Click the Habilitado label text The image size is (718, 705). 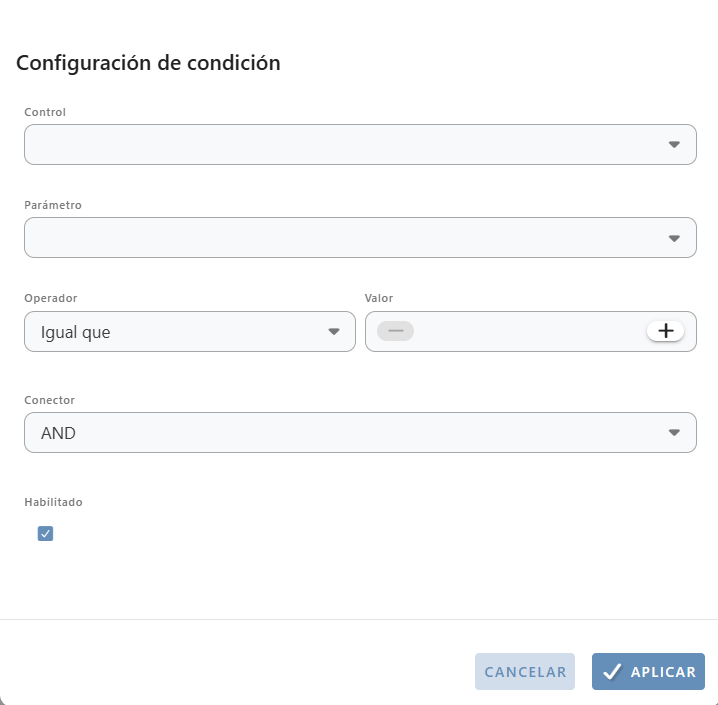pyautogui.click(x=54, y=502)
